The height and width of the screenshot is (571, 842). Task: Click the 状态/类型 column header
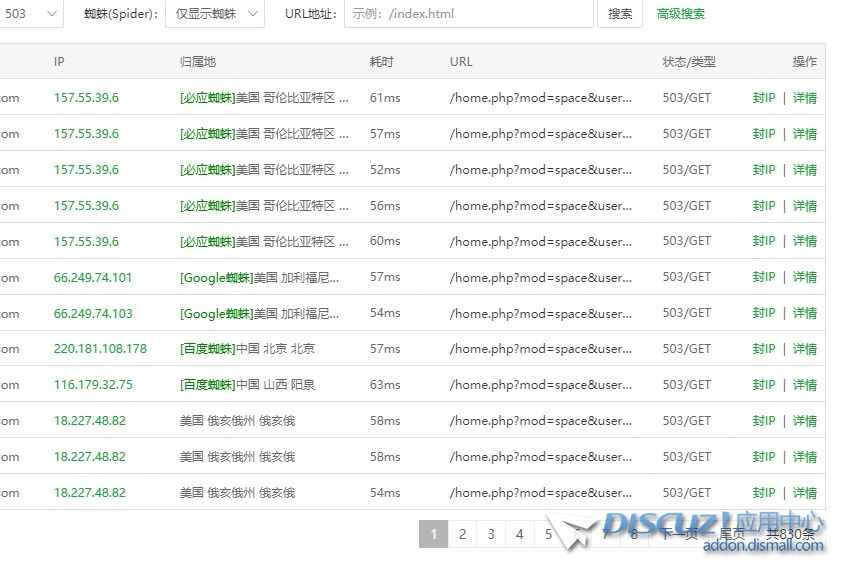pos(689,62)
